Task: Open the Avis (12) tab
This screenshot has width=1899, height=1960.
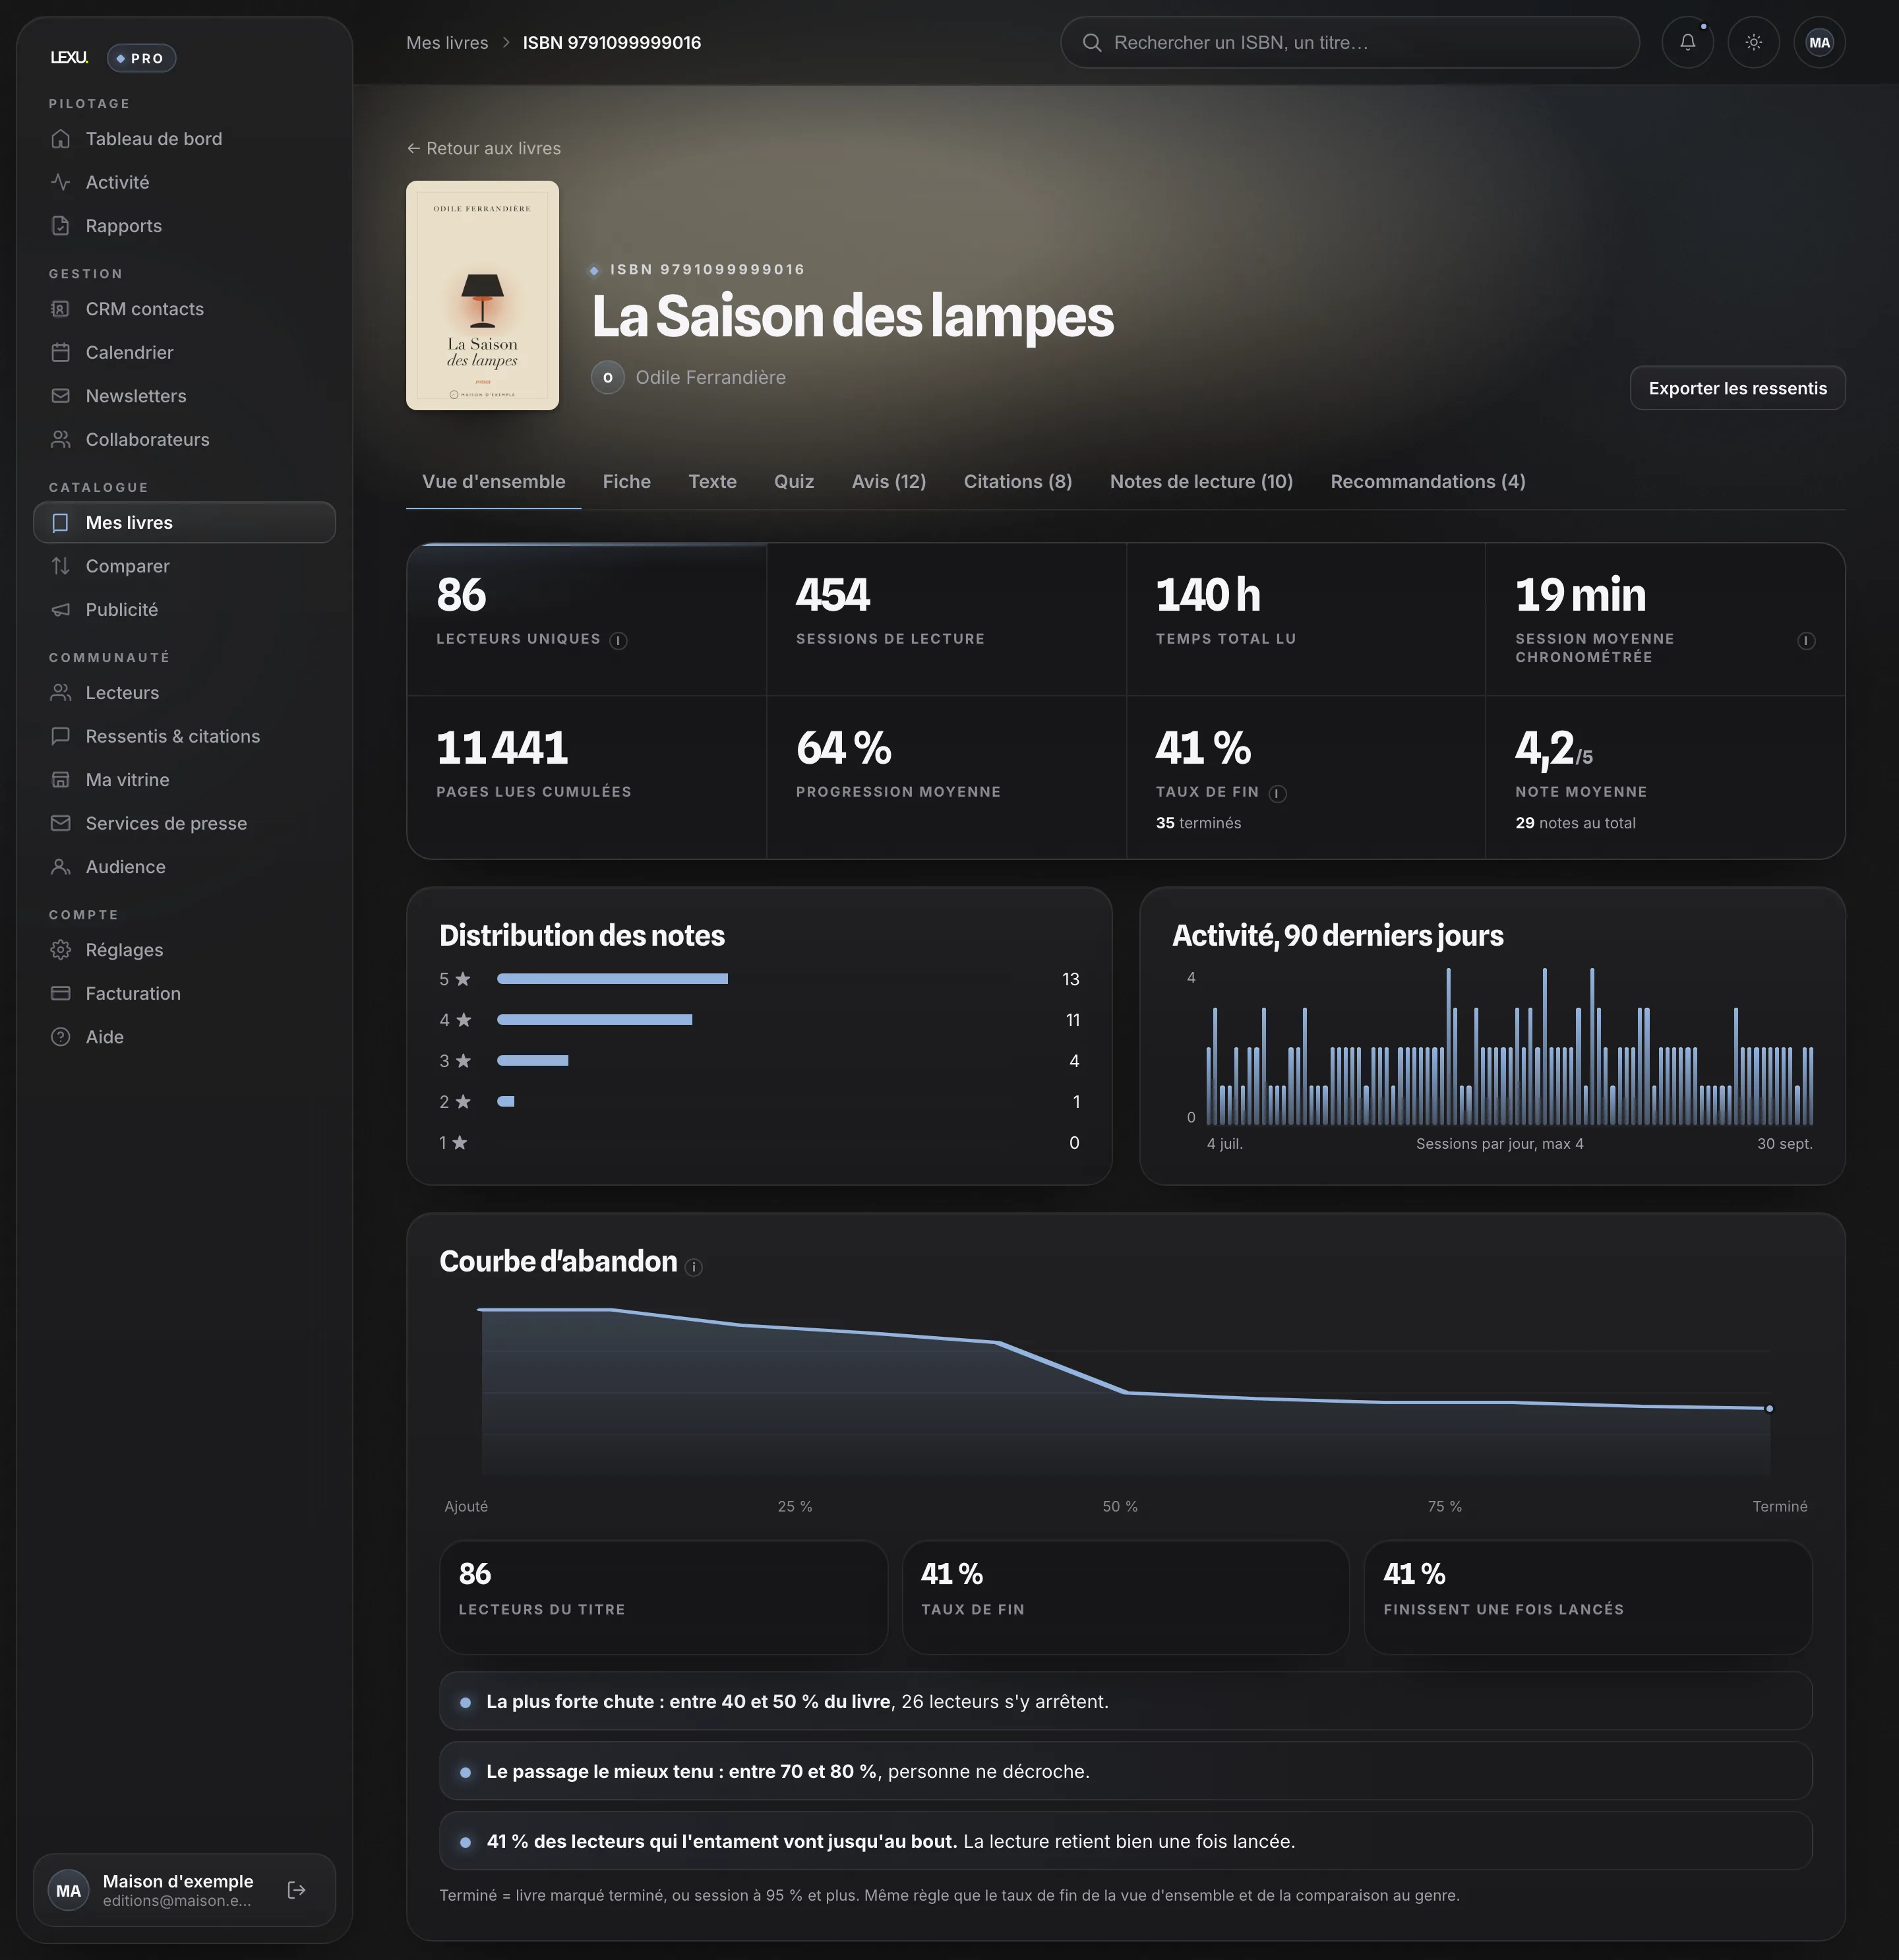Action: pyautogui.click(x=889, y=482)
